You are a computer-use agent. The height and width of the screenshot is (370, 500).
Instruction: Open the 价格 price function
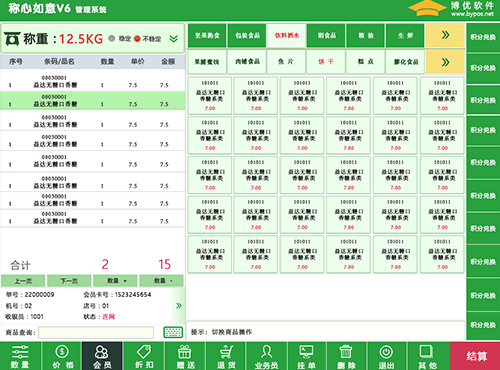[x=62, y=356]
